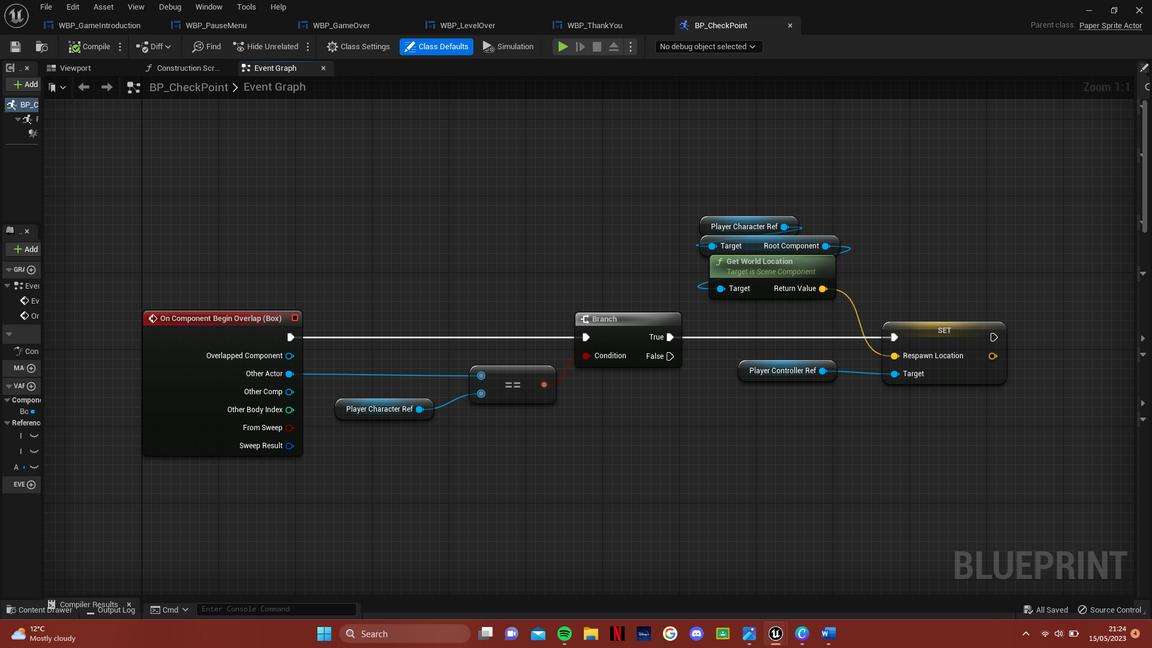Open the Debug menu
Screen dimensions: 1152x648
point(170,7)
